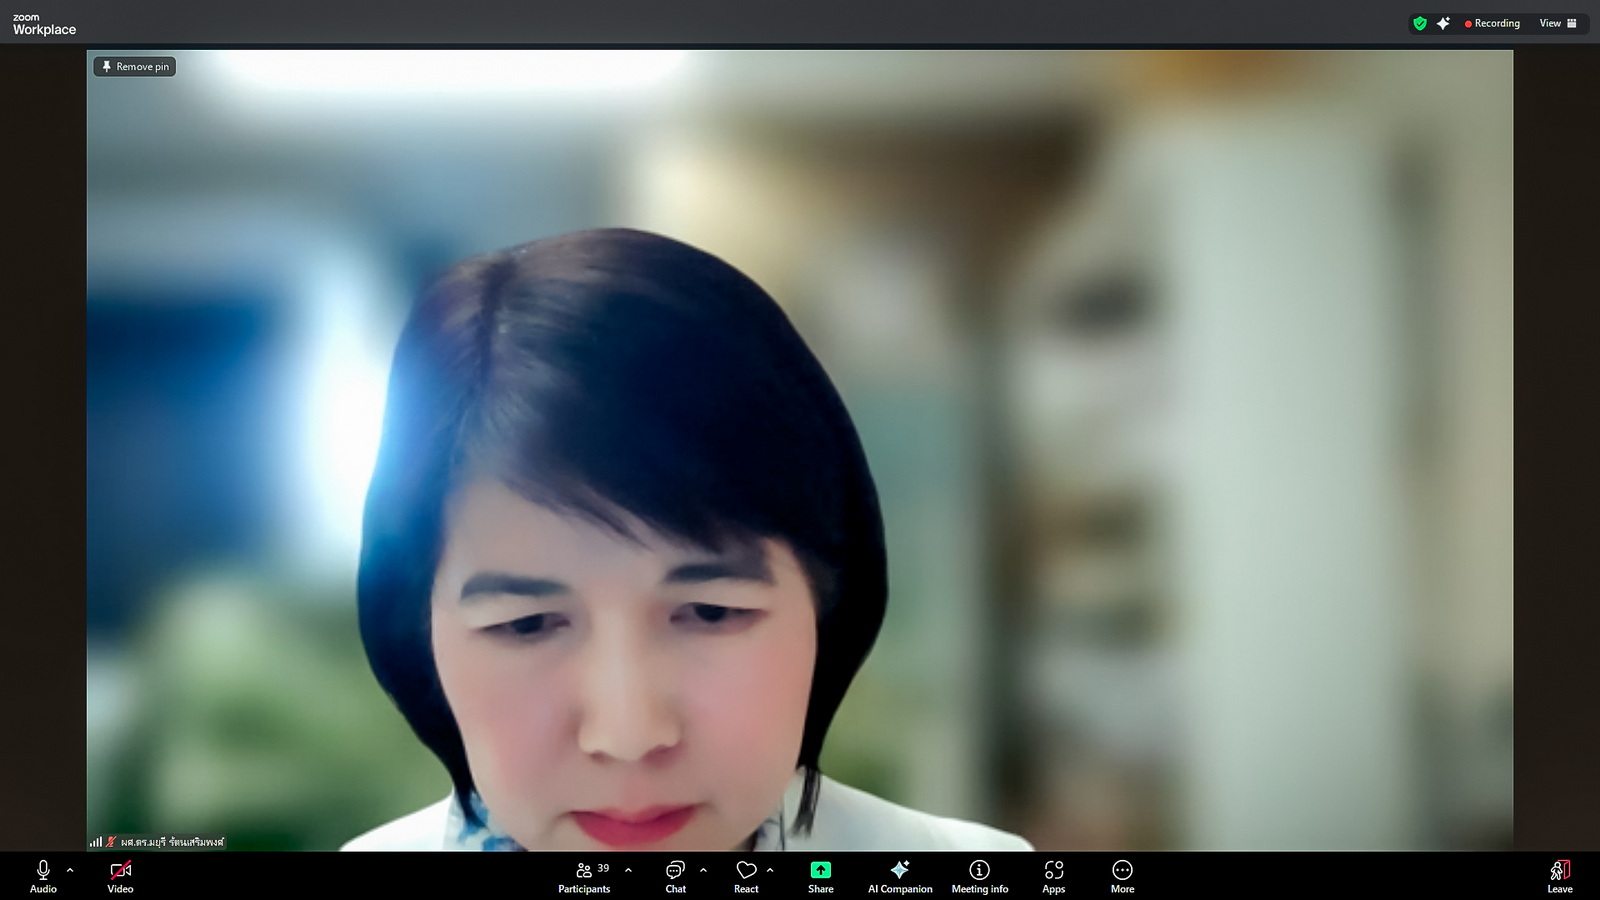
Task: Click the Recording indicator
Action: 1492,23
